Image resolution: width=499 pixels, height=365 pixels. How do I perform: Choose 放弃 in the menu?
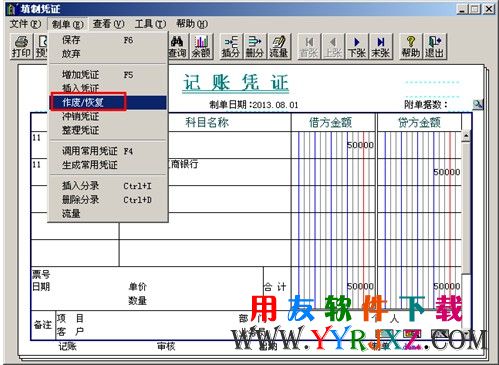[x=108, y=54]
